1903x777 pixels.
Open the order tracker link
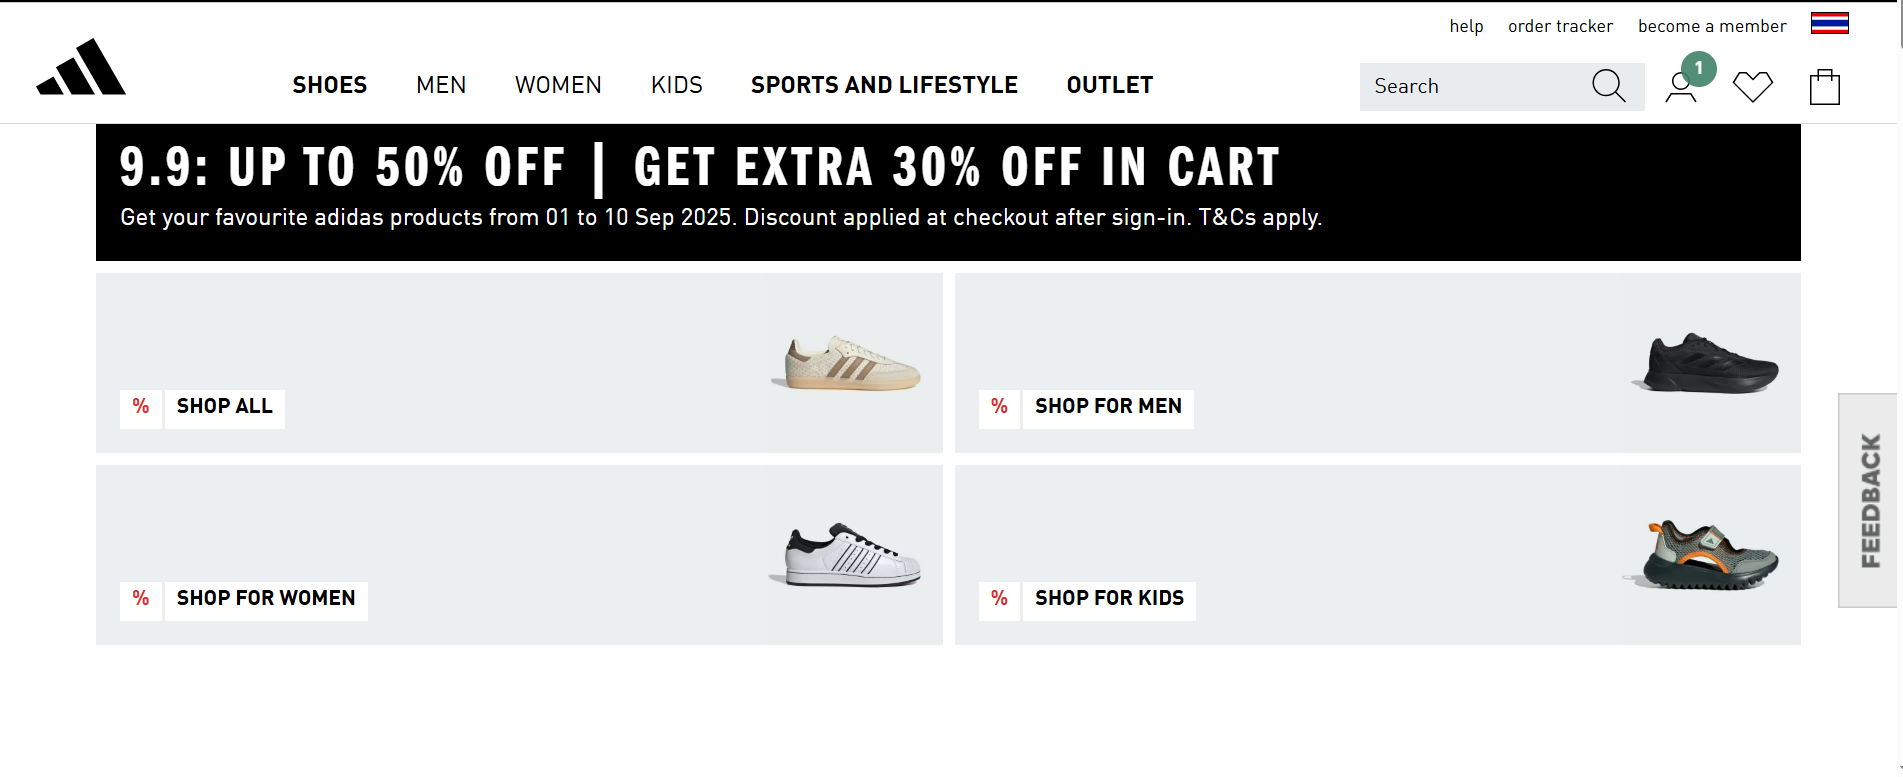click(x=1560, y=26)
